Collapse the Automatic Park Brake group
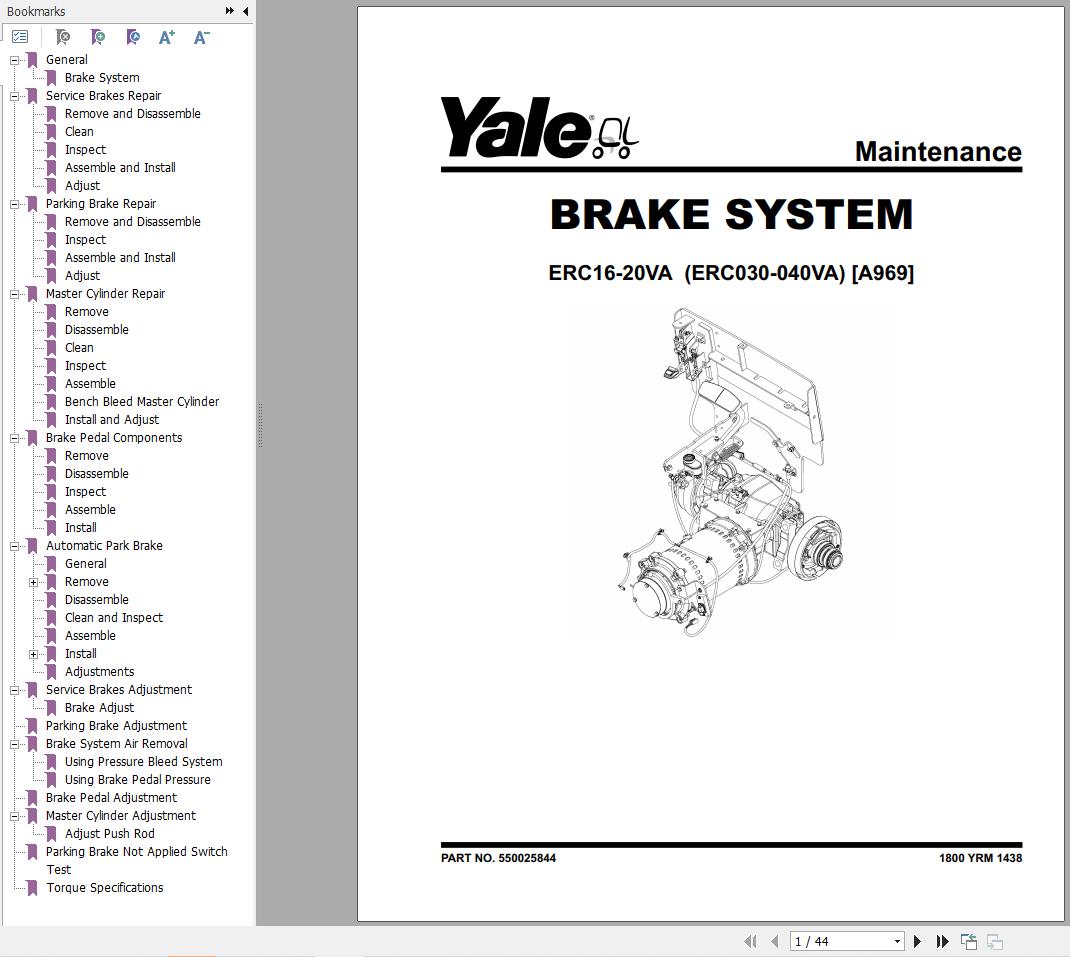 pyautogui.click(x=14, y=546)
